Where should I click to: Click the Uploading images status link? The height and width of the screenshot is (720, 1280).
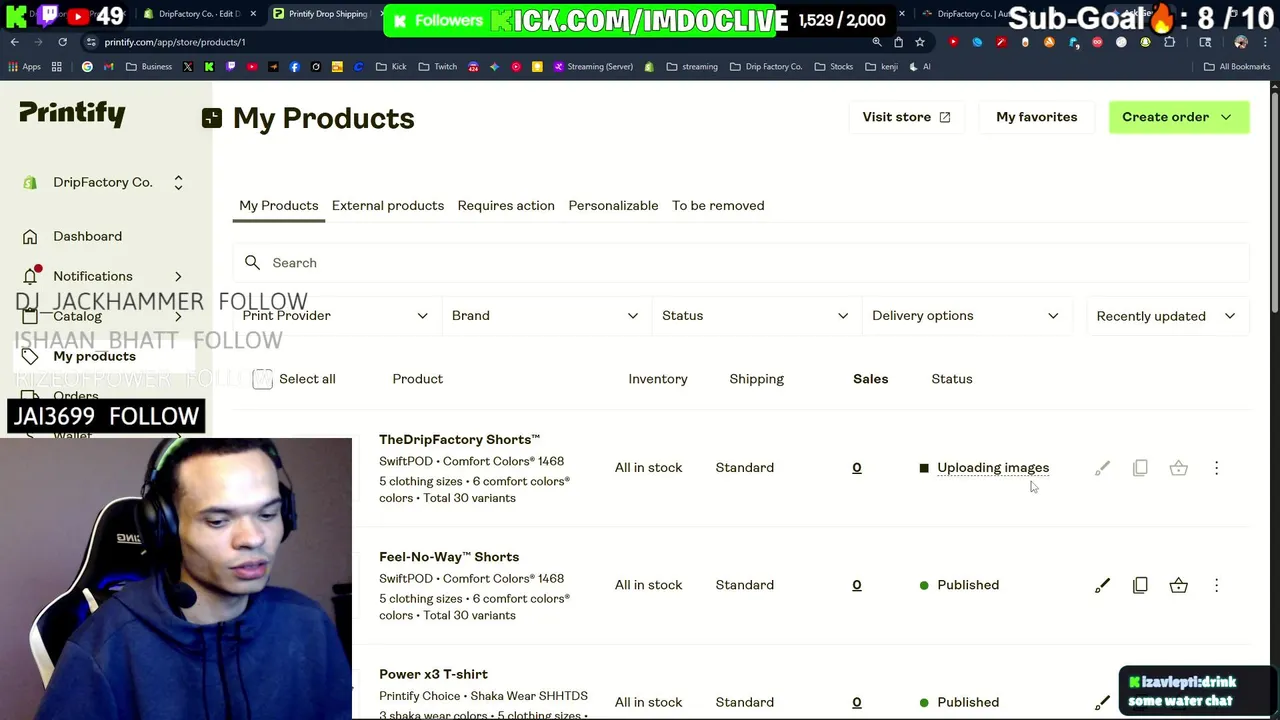coord(993,468)
